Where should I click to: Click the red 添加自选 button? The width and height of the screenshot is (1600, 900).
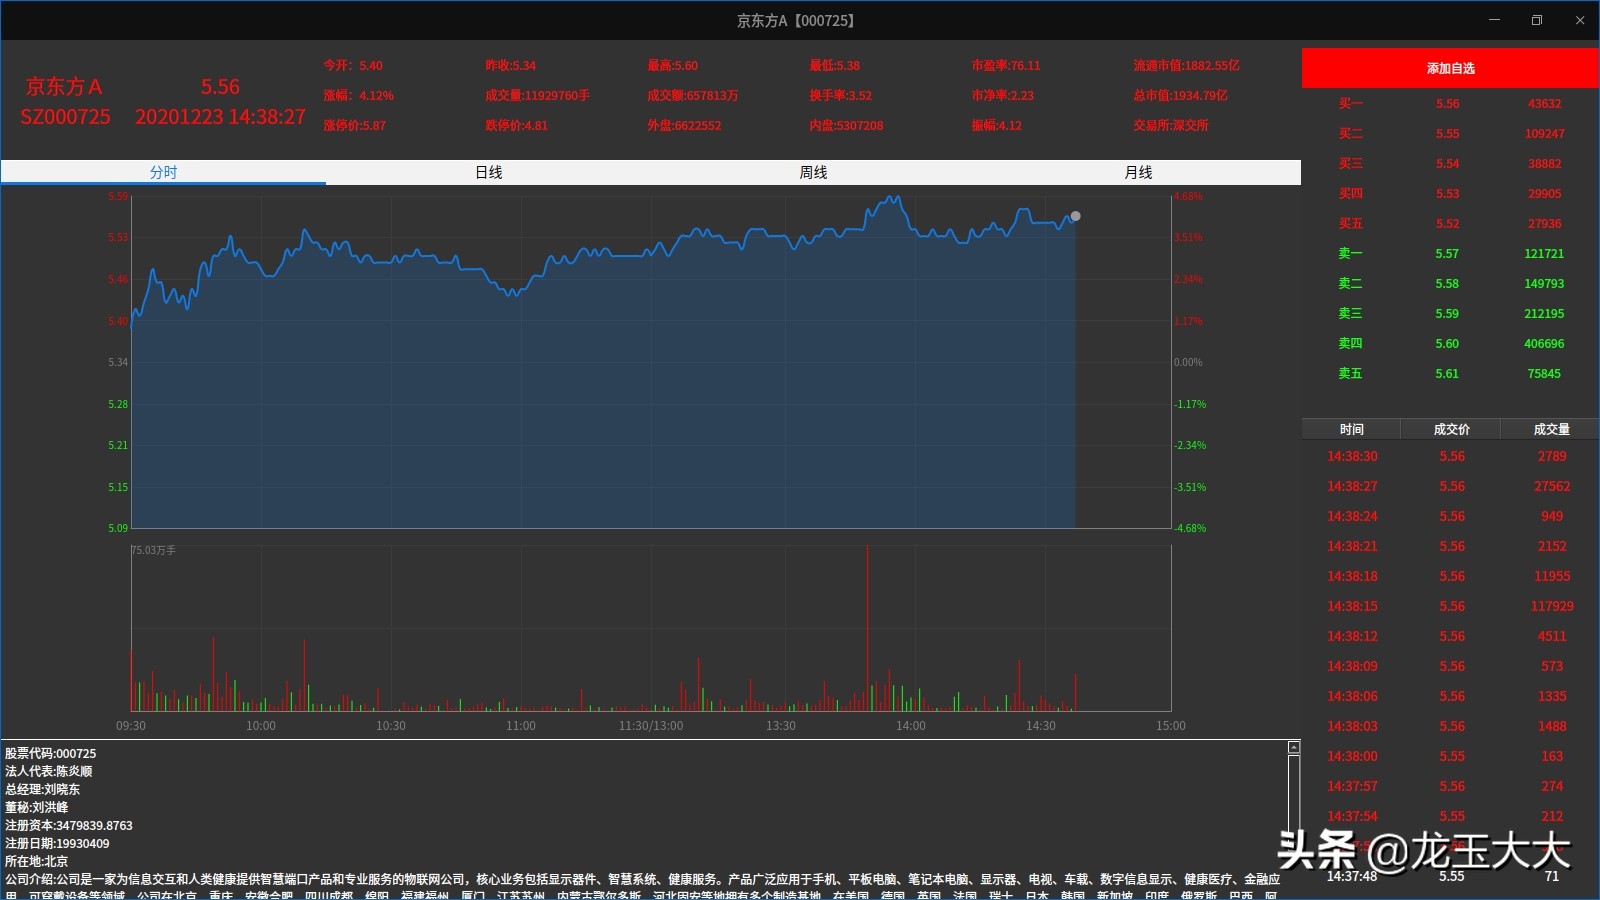[x=1450, y=68]
